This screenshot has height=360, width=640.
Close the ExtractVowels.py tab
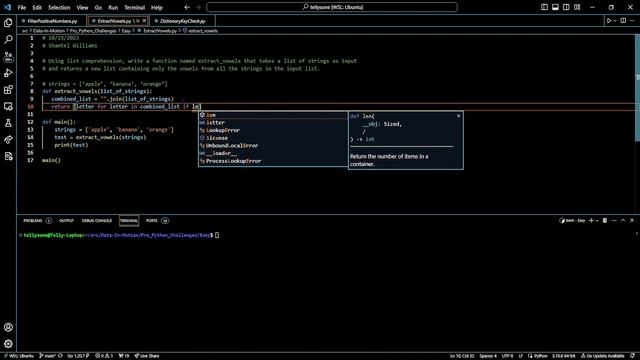click(x=144, y=21)
